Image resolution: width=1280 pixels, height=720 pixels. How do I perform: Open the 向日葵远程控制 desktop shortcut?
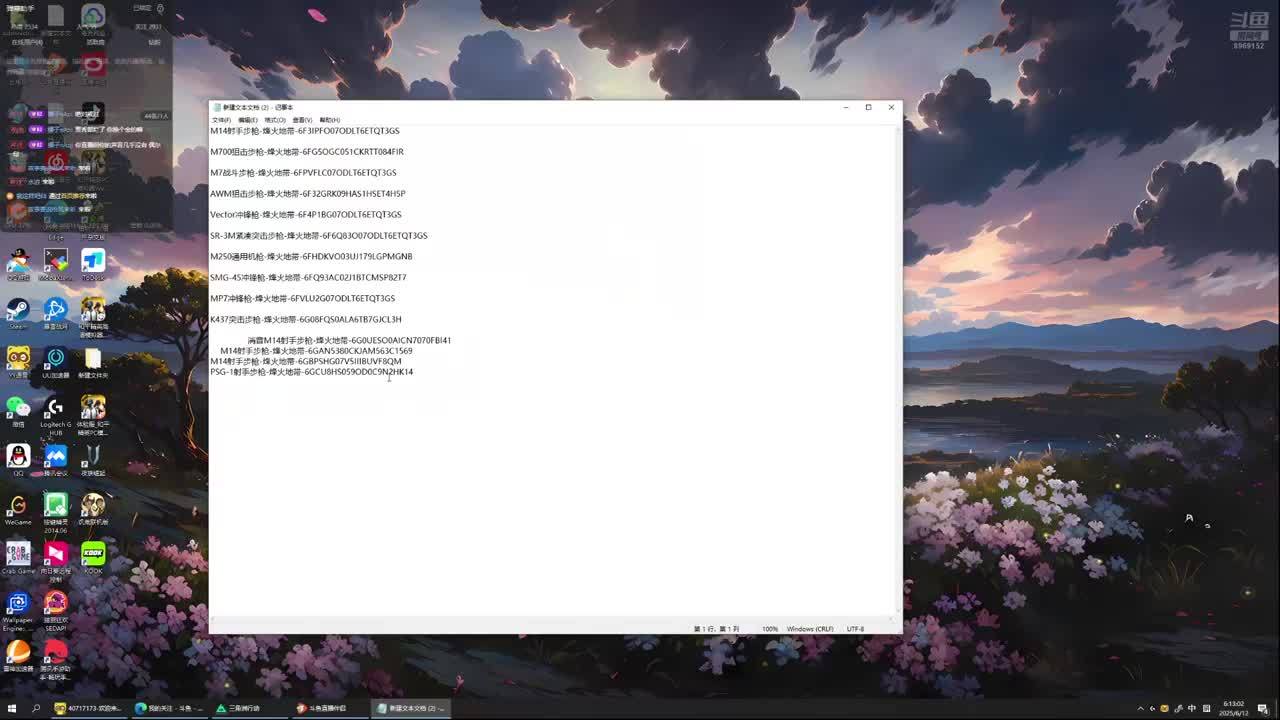56,562
